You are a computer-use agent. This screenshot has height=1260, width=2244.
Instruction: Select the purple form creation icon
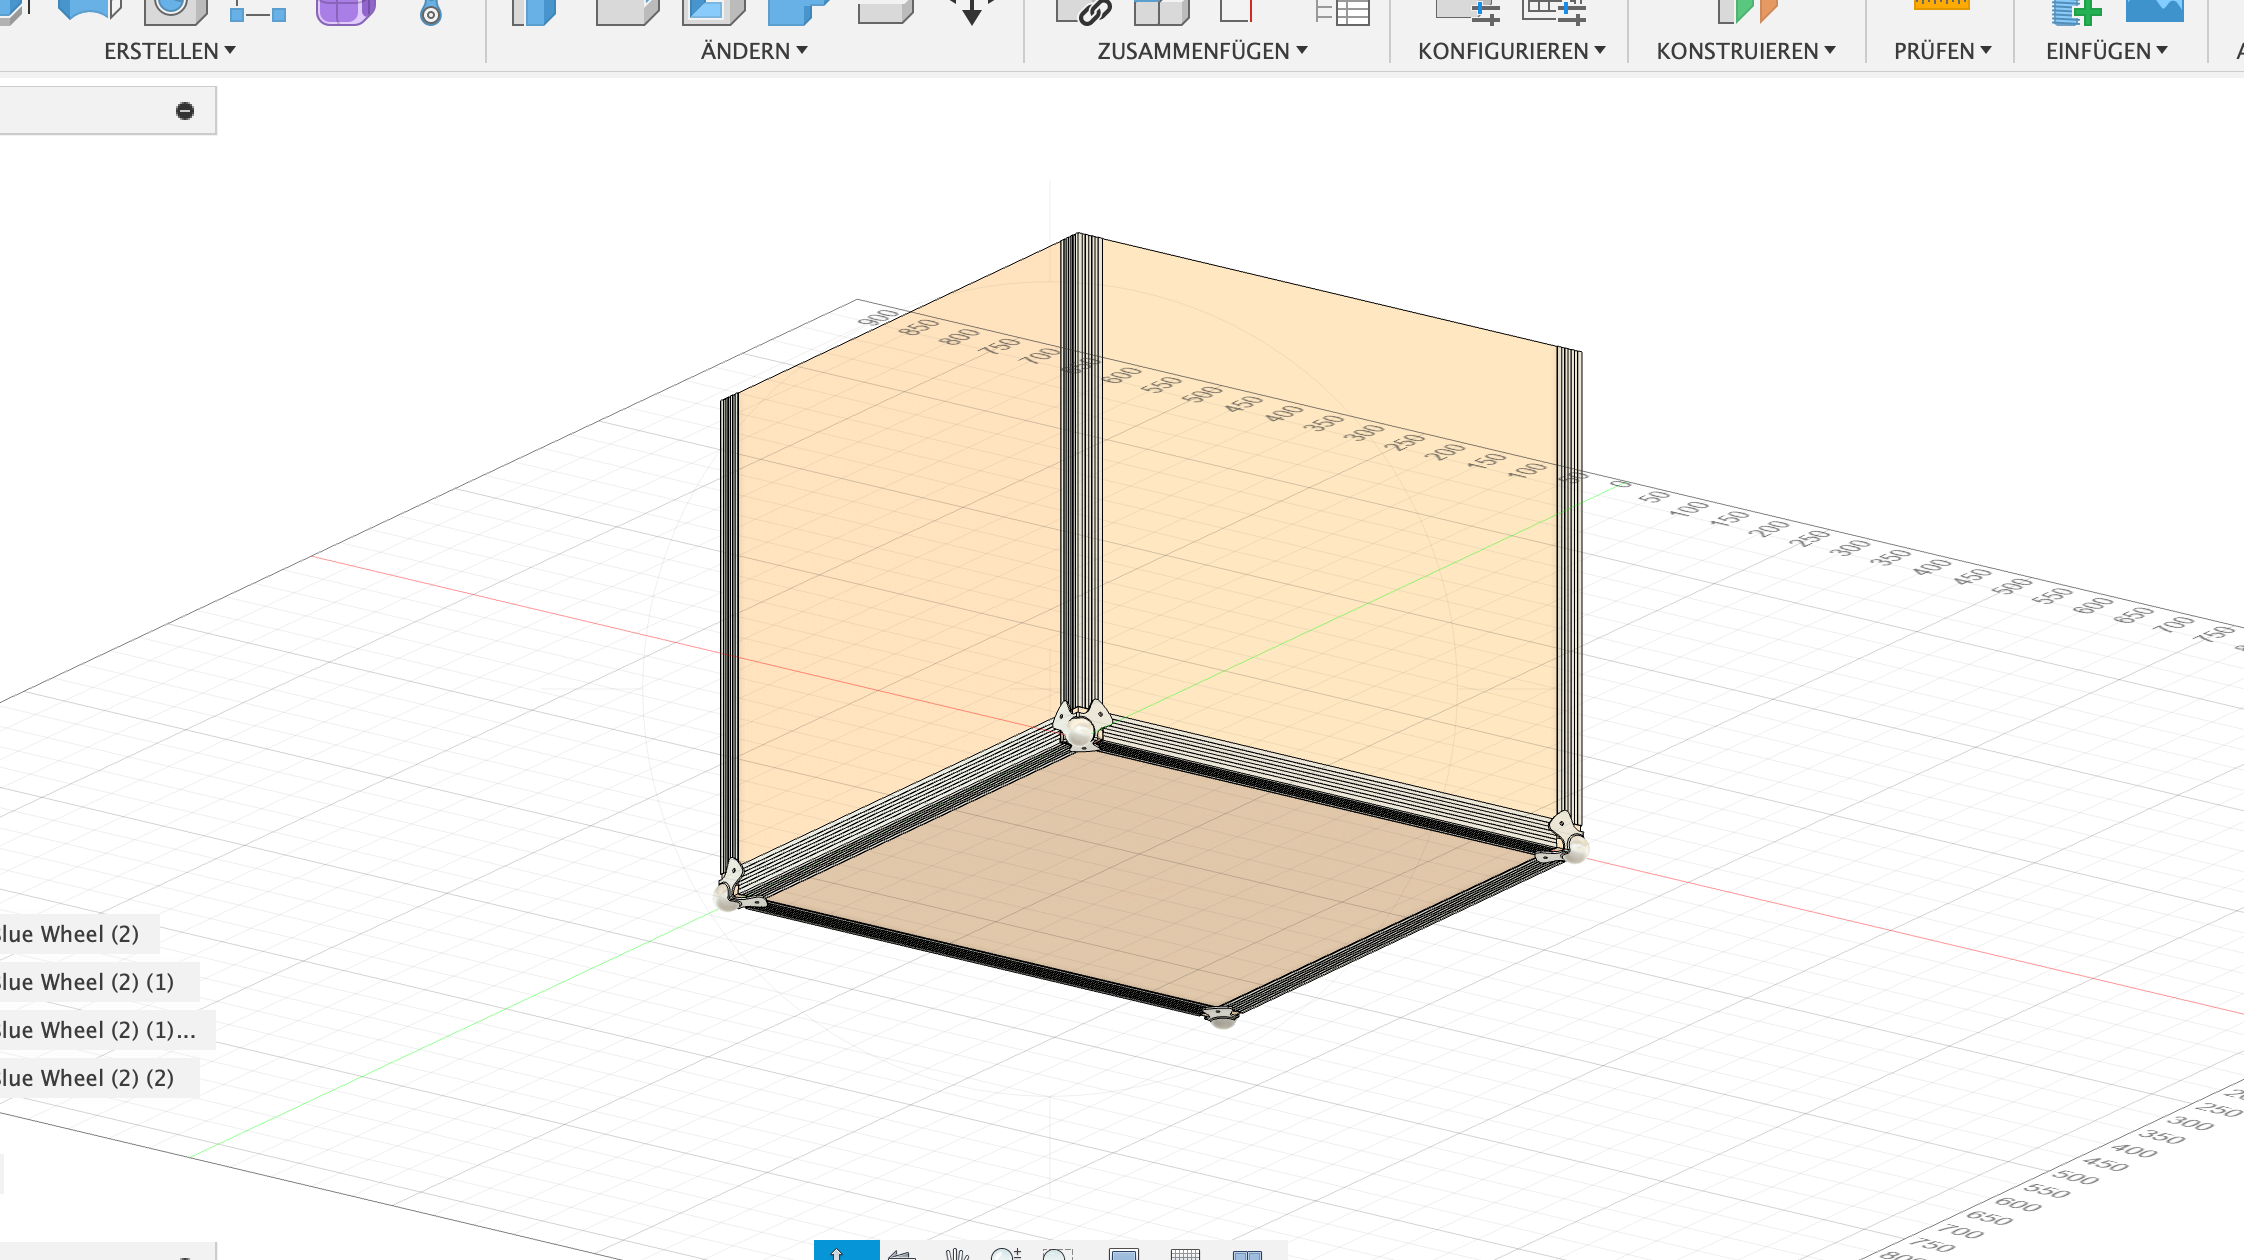pos(345,12)
